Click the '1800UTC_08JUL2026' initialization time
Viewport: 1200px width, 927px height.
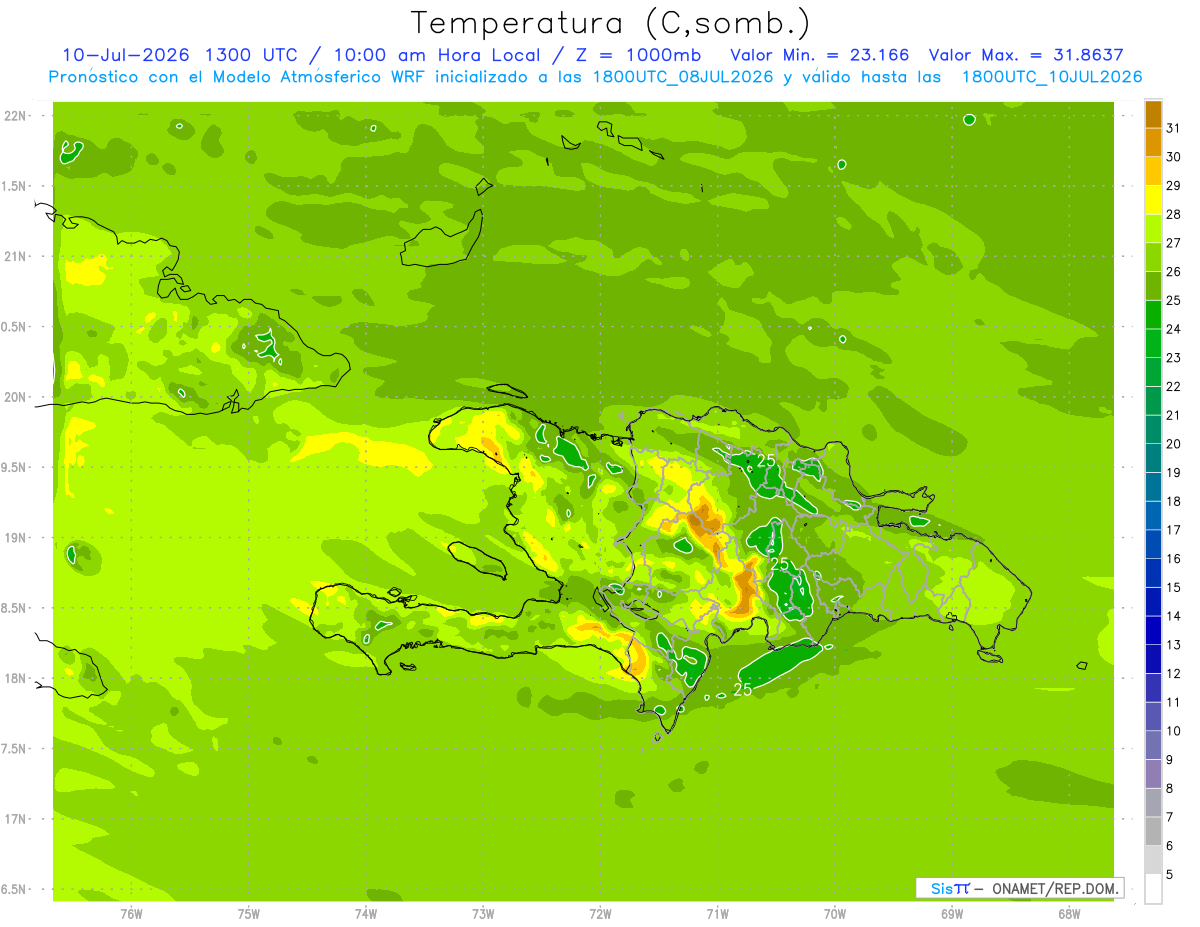(x=681, y=77)
